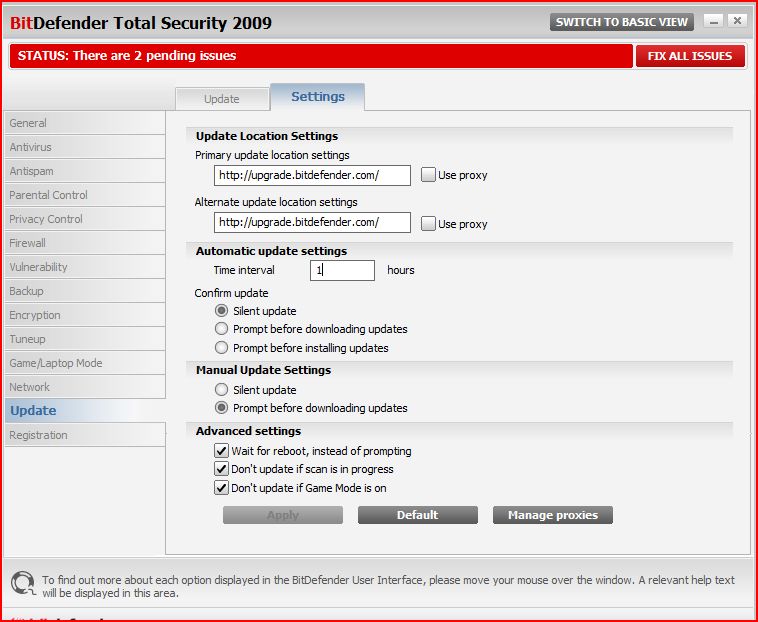
Task: Open Manage proxies
Action: click(553, 515)
